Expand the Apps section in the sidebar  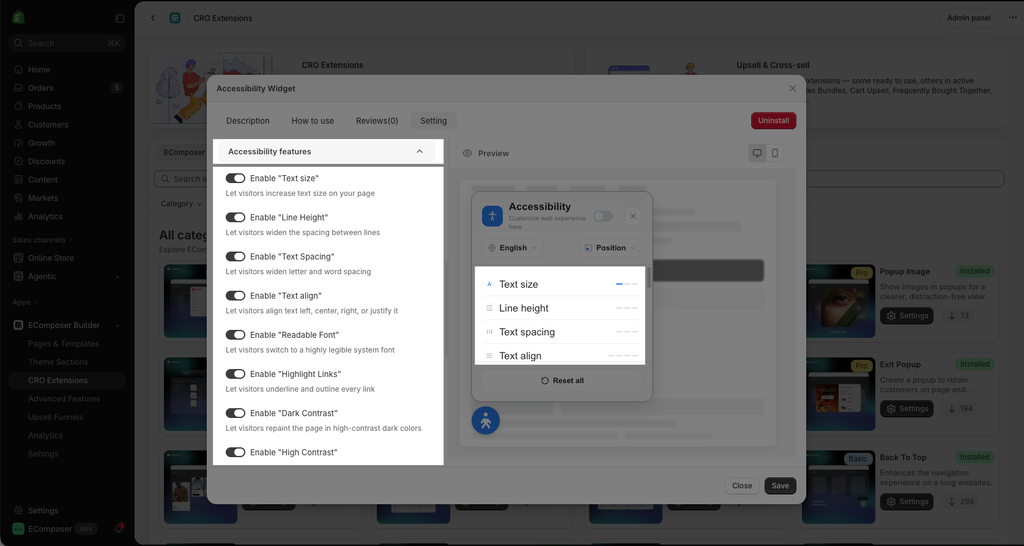25,302
